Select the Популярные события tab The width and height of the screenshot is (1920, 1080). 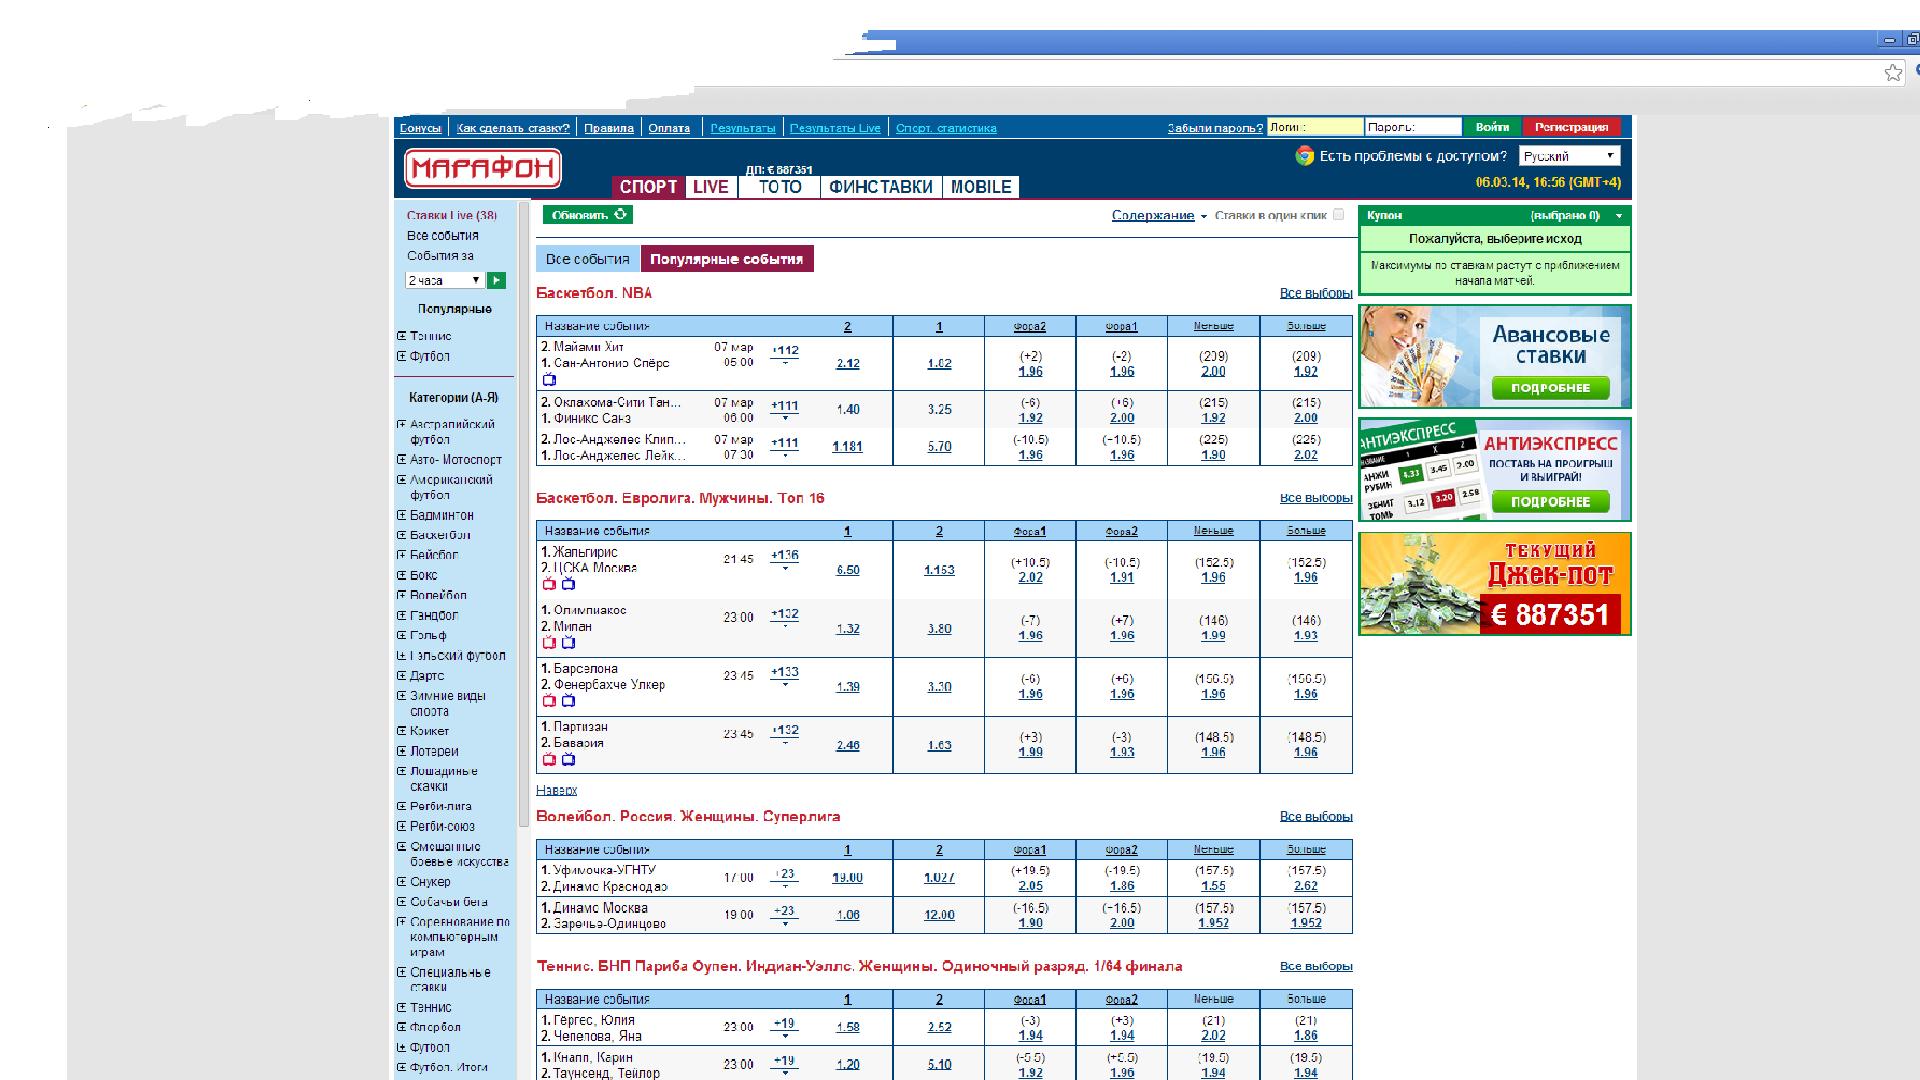pyautogui.click(x=727, y=259)
